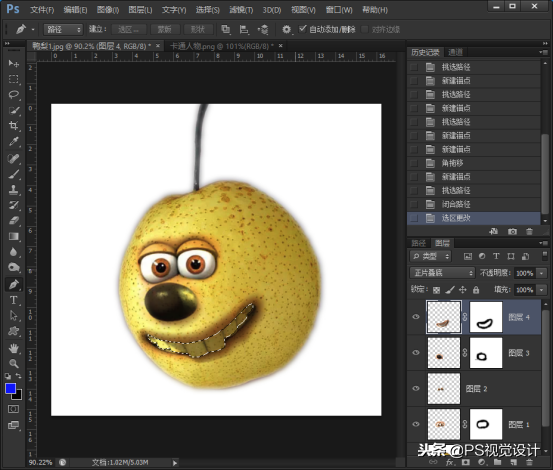Select the Dodge tool
The height and width of the screenshot is (470, 553).
pyautogui.click(x=13, y=267)
